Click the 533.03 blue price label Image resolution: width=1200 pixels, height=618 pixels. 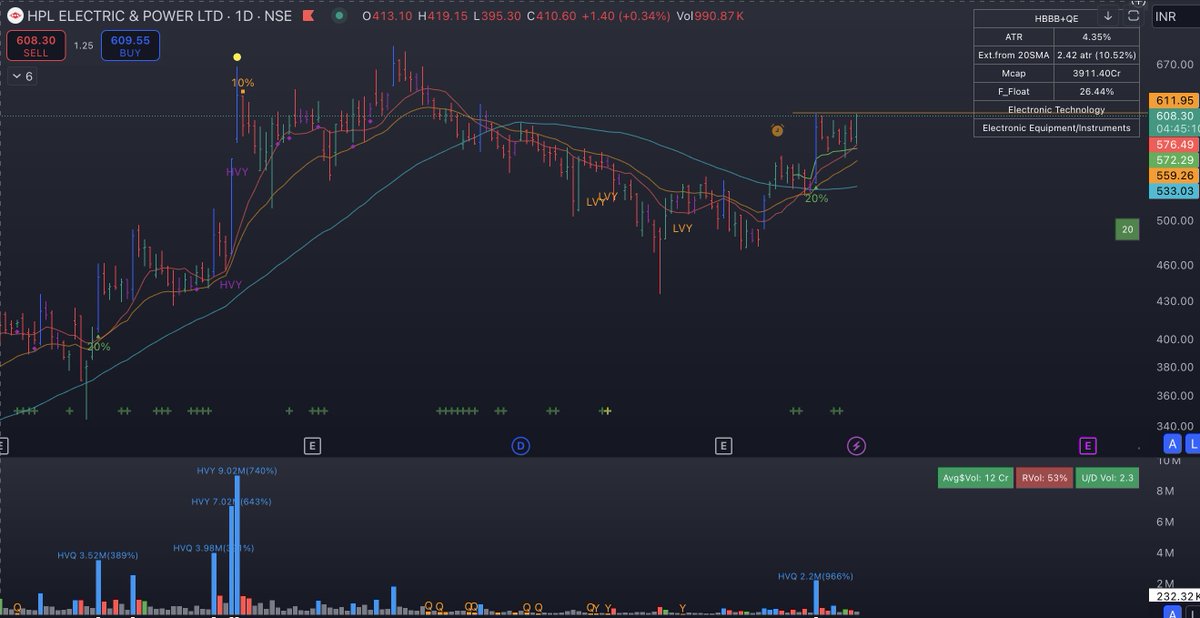pyautogui.click(x=1175, y=191)
